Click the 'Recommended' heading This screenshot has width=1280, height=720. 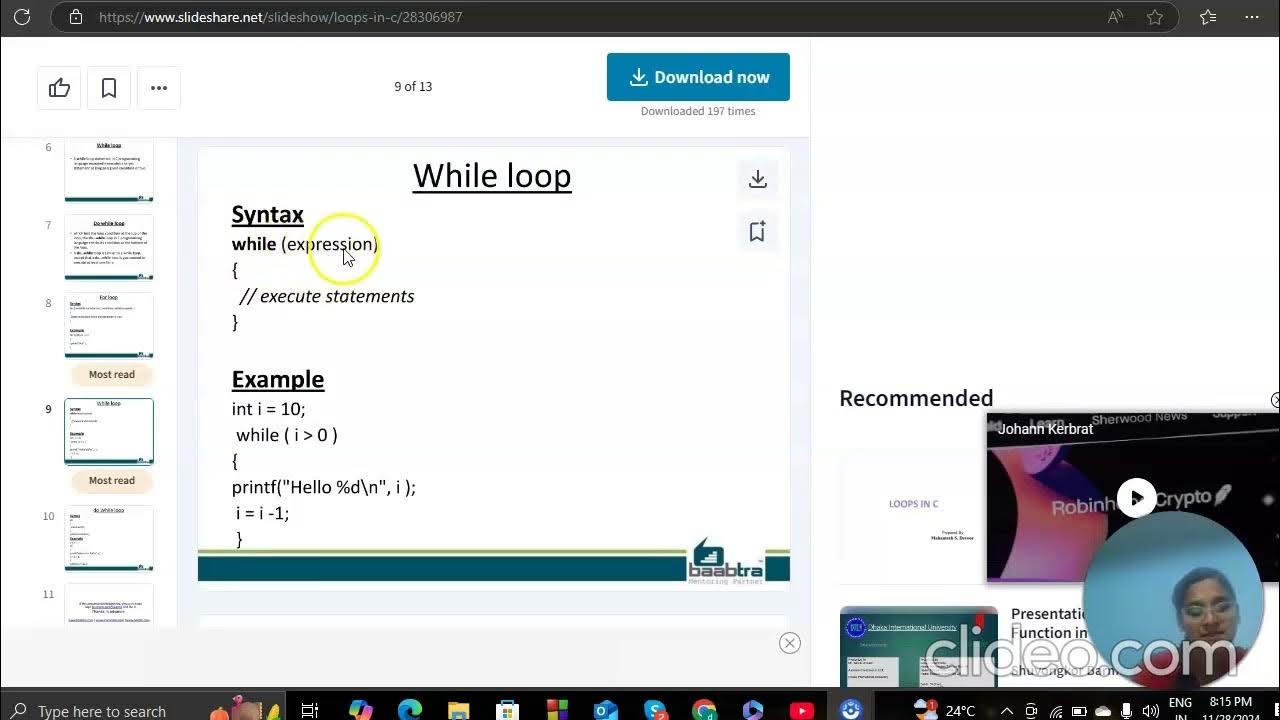pyautogui.click(x=916, y=398)
